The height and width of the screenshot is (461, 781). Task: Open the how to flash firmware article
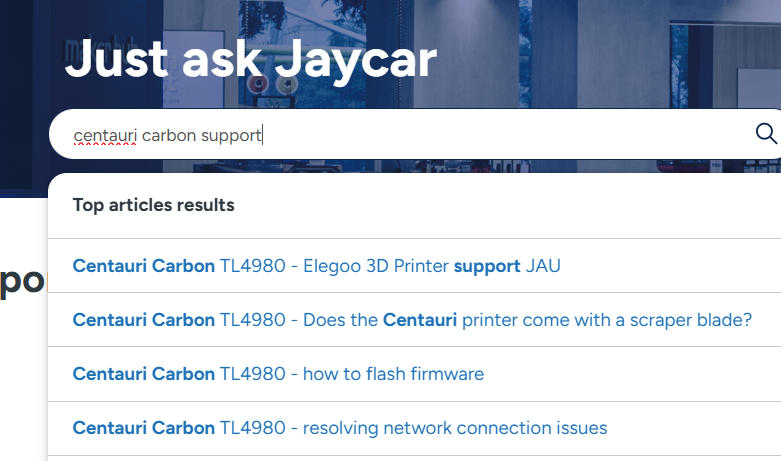(x=278, y=374)
